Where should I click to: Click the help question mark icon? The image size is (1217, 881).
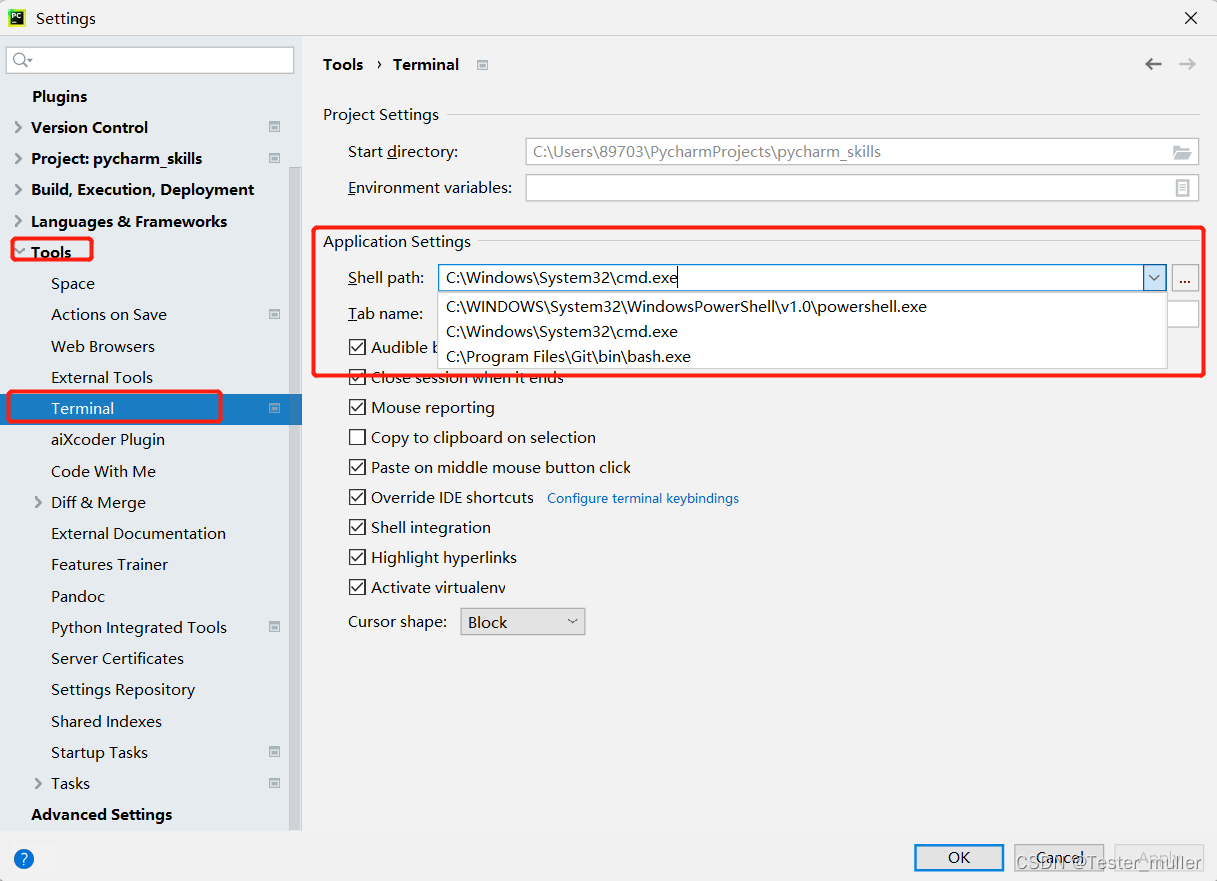(x=24, y=858)
